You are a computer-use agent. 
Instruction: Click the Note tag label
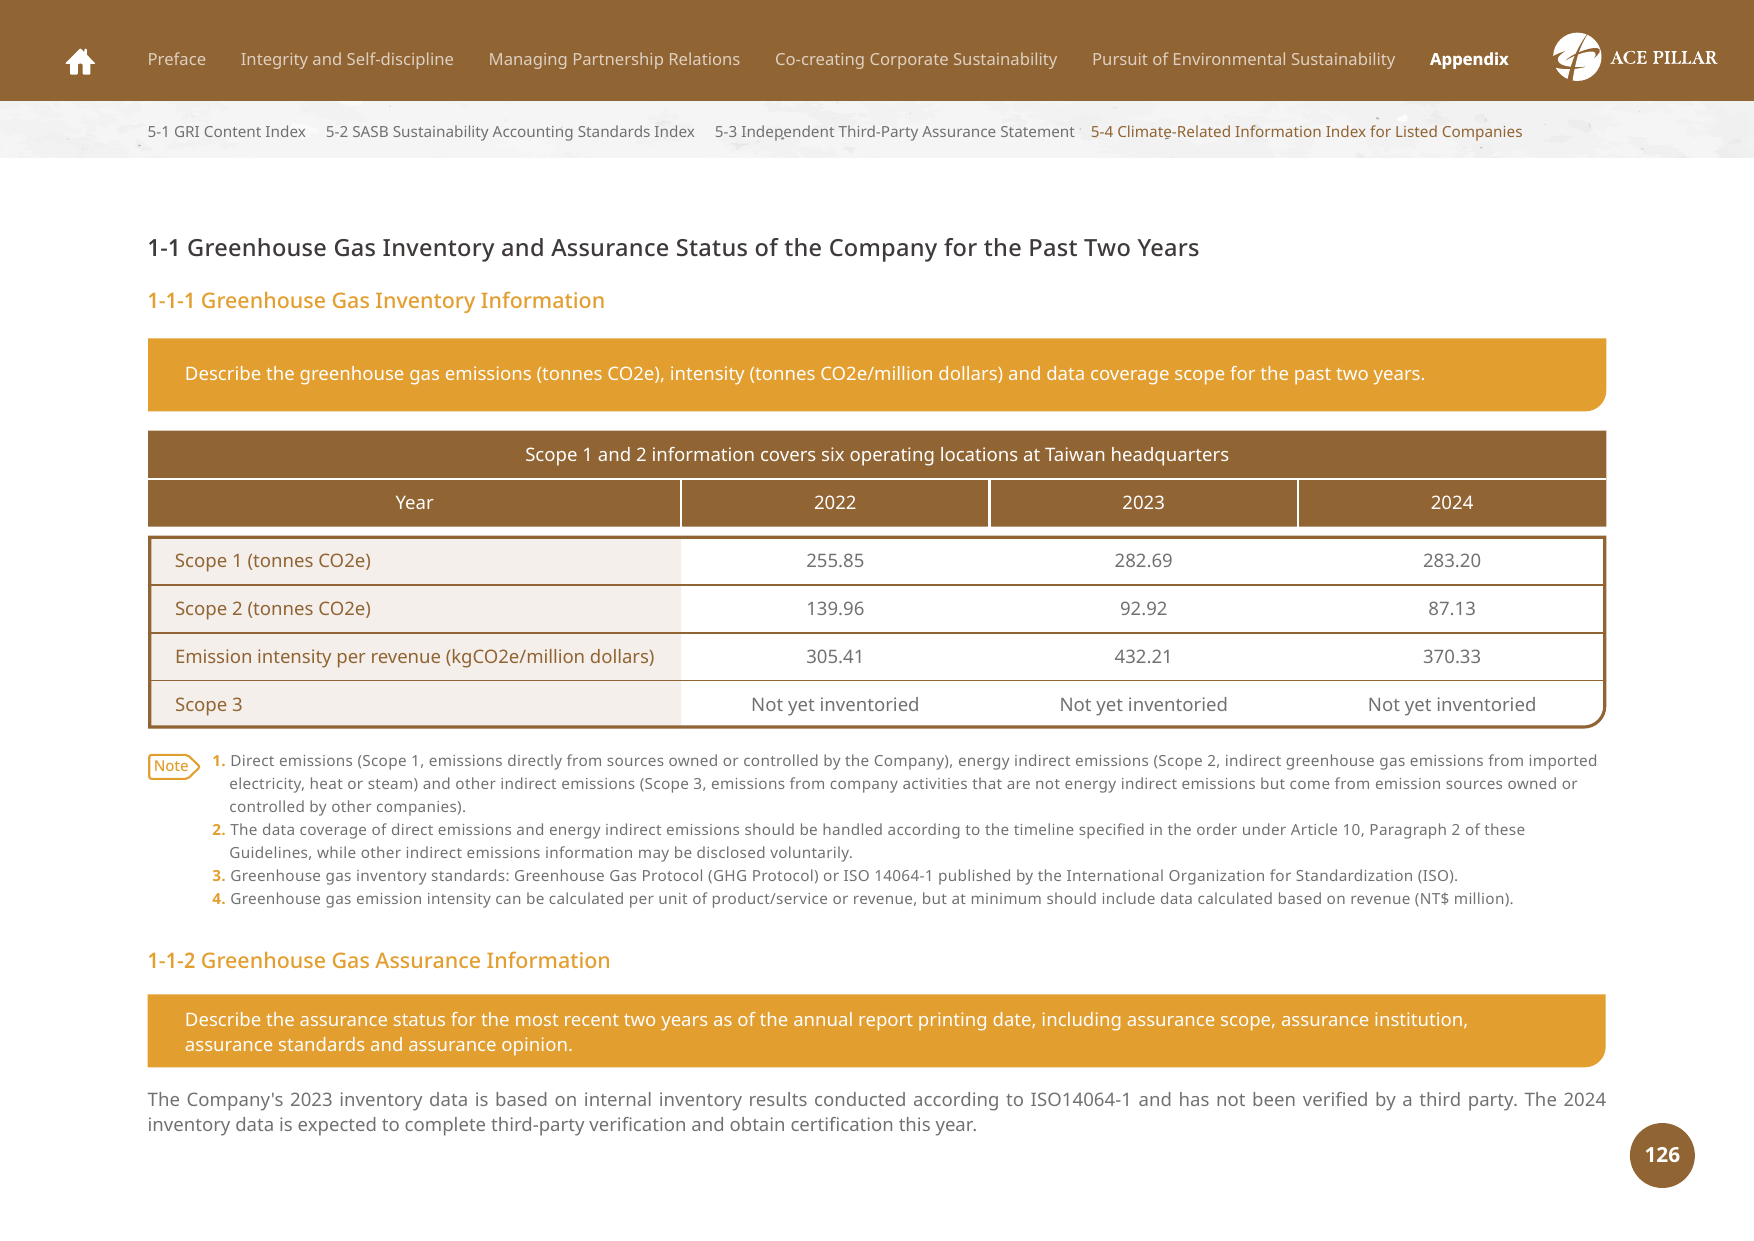click(173, 767)
